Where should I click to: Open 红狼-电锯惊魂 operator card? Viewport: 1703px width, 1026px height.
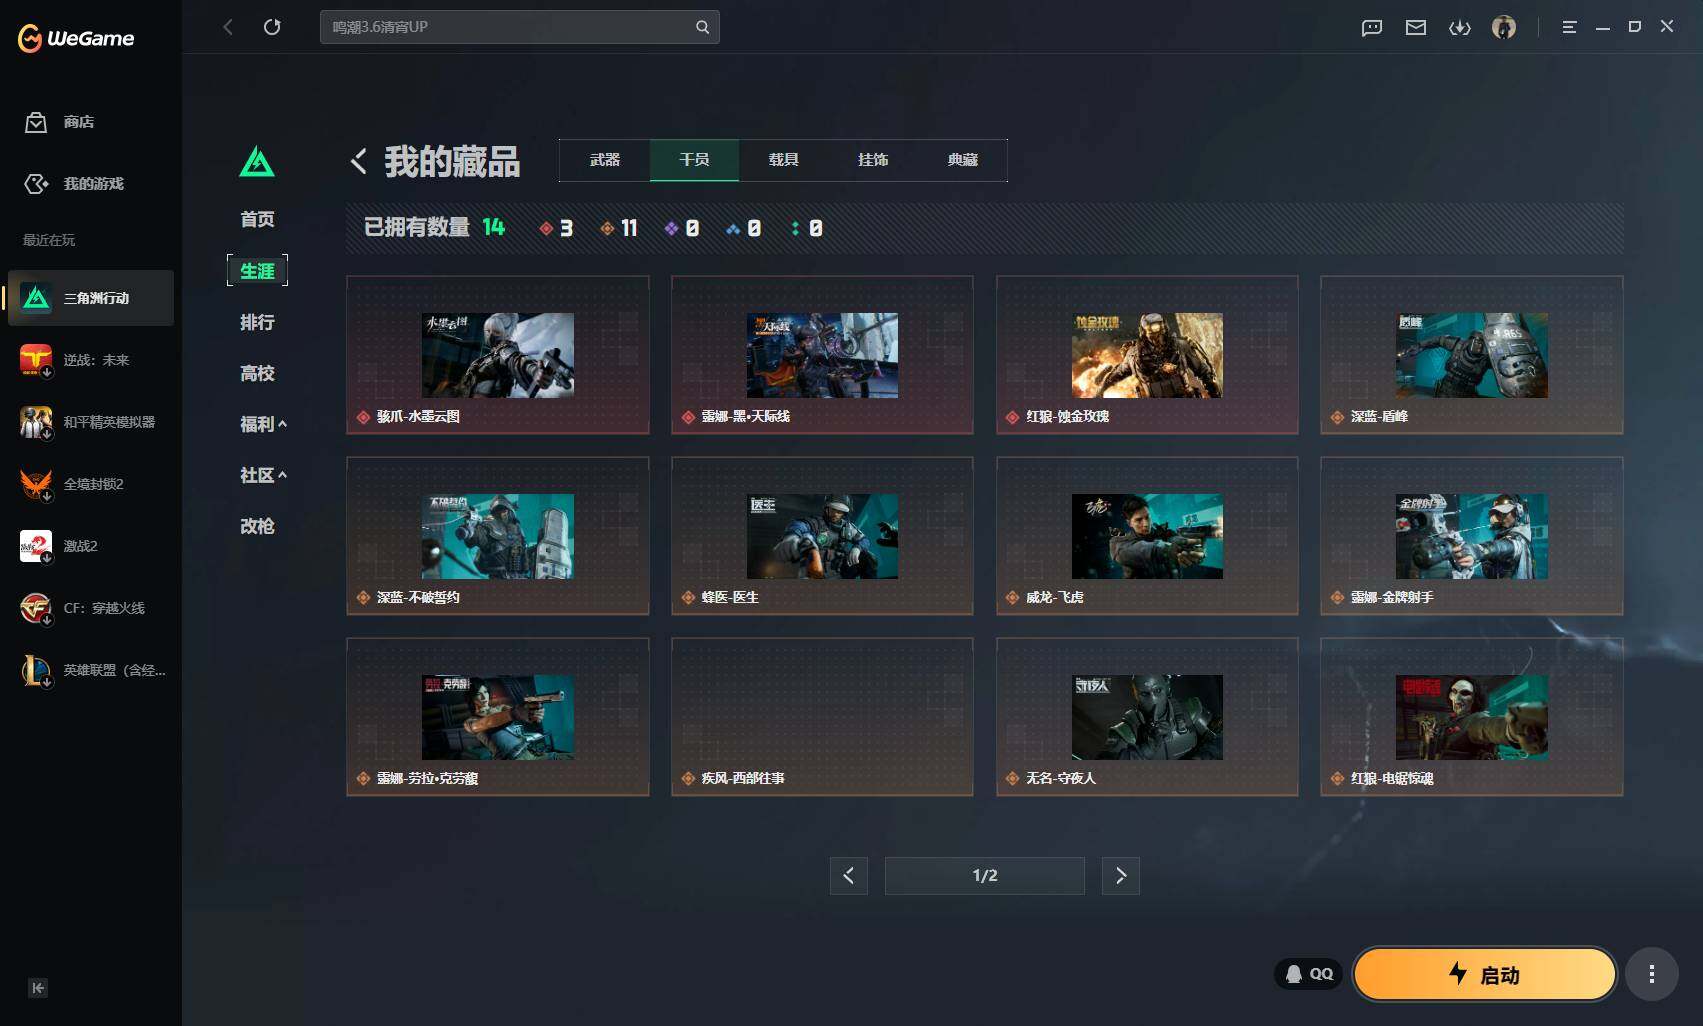1472,717
